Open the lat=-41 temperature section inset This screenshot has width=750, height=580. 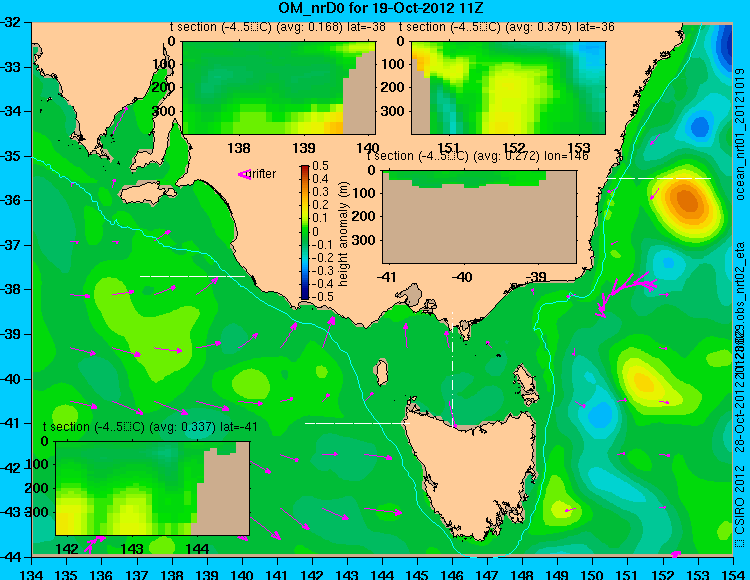pos(153,488)
